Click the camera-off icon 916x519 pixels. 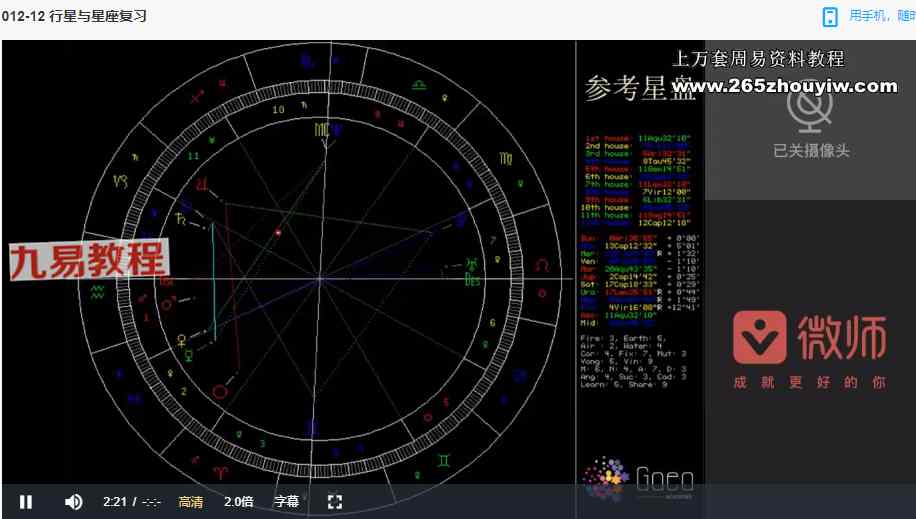pos(810,107)
